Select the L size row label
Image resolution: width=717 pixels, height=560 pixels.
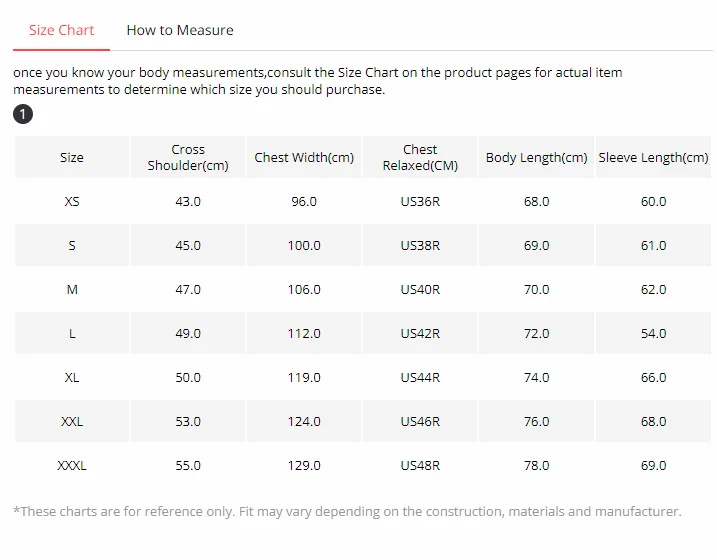point(72,334)
